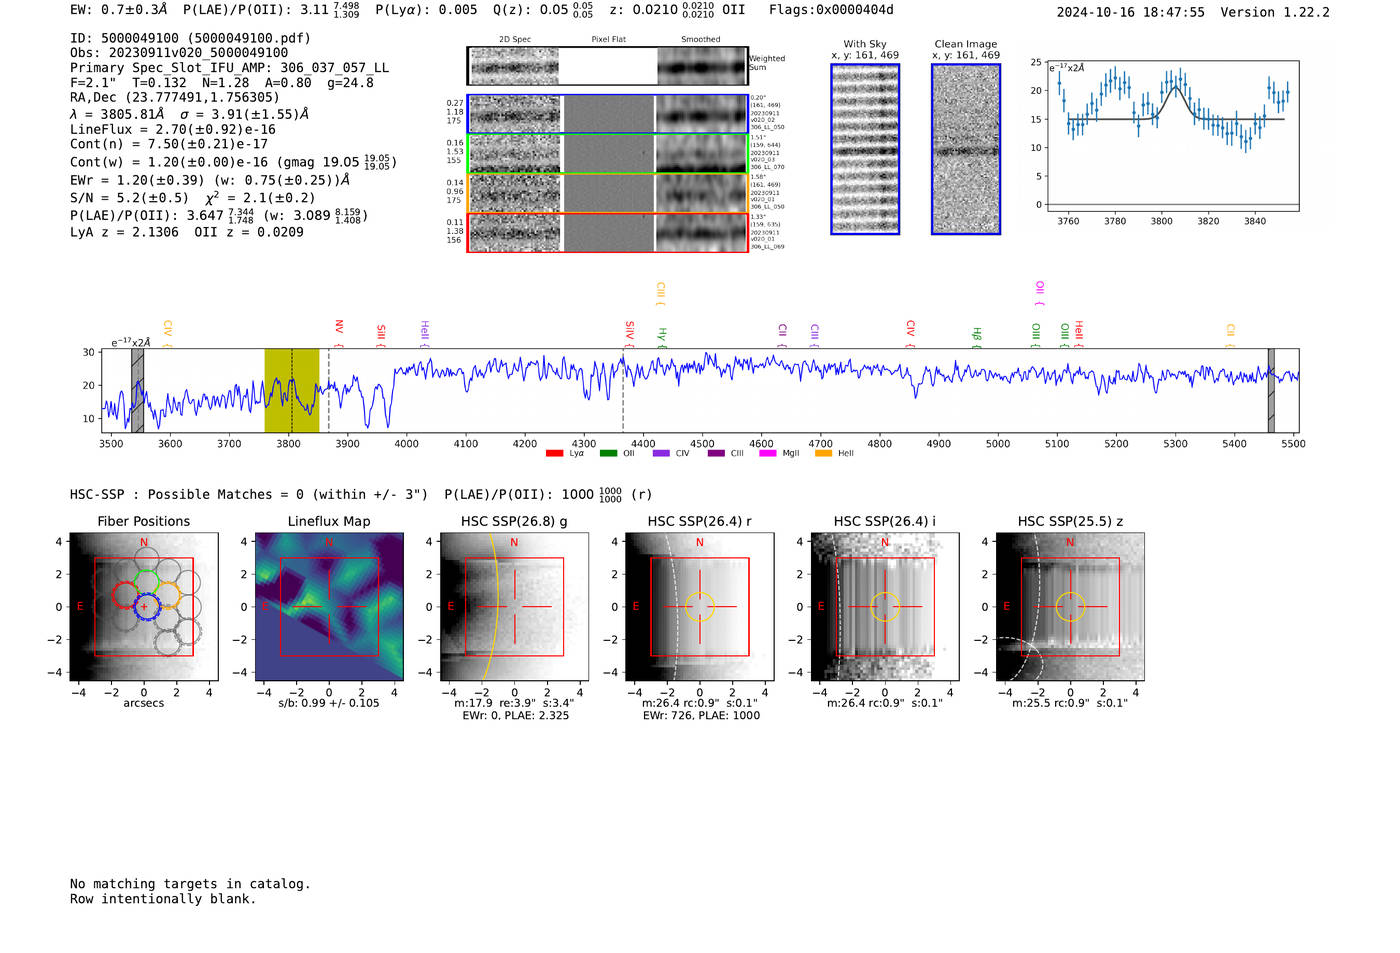Viewport: 1400px width, 953px height.
Task: Click the "m:25.5 rc:0.9" caption under z image
Action: click(x=1070, y=703)
